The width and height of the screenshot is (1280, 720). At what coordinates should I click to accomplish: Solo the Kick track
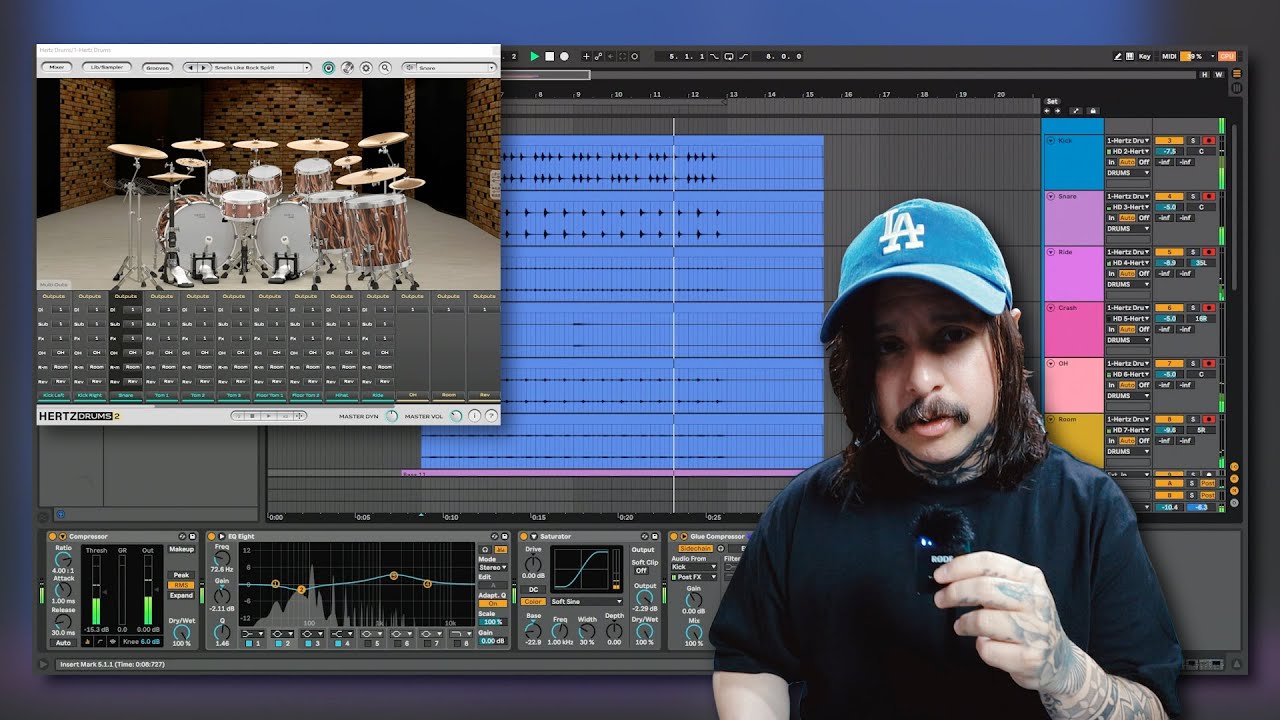pos(1192,141)
